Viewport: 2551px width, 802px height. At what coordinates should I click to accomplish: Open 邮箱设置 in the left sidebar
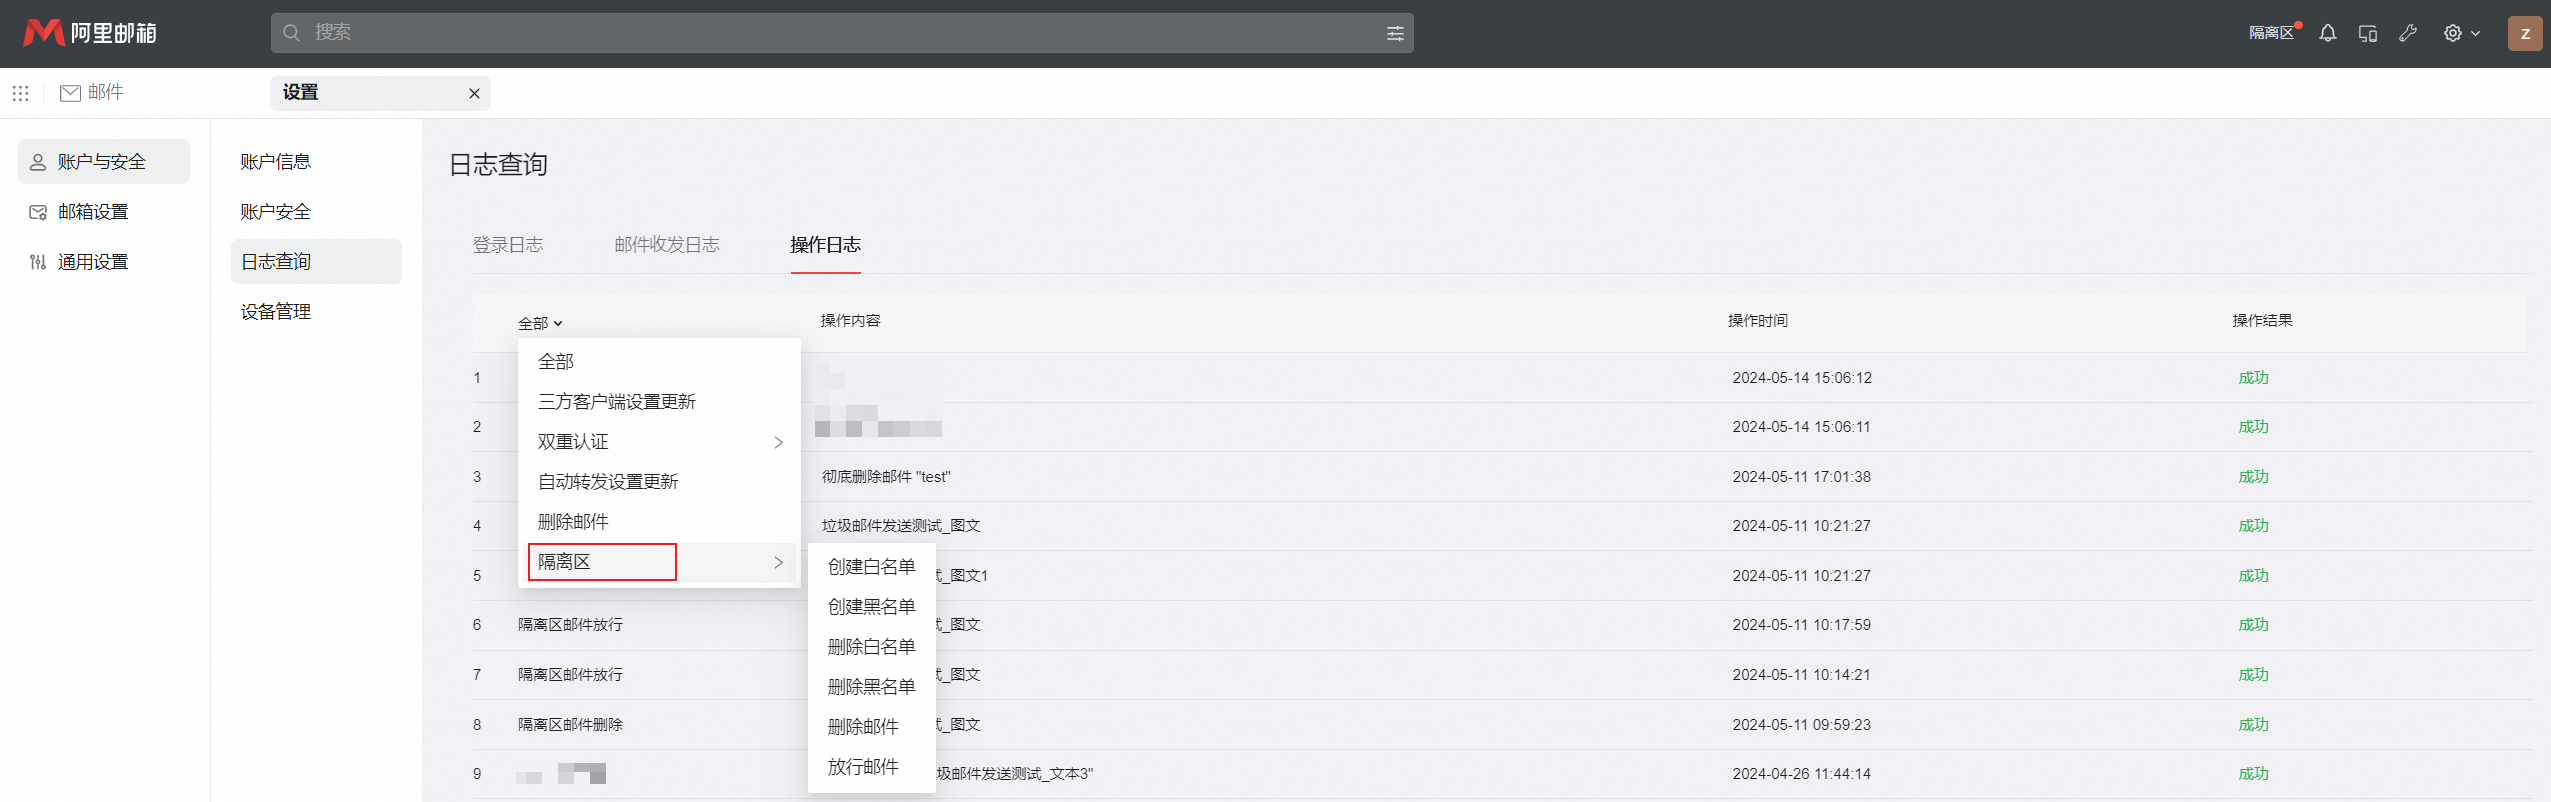[93, 212]
